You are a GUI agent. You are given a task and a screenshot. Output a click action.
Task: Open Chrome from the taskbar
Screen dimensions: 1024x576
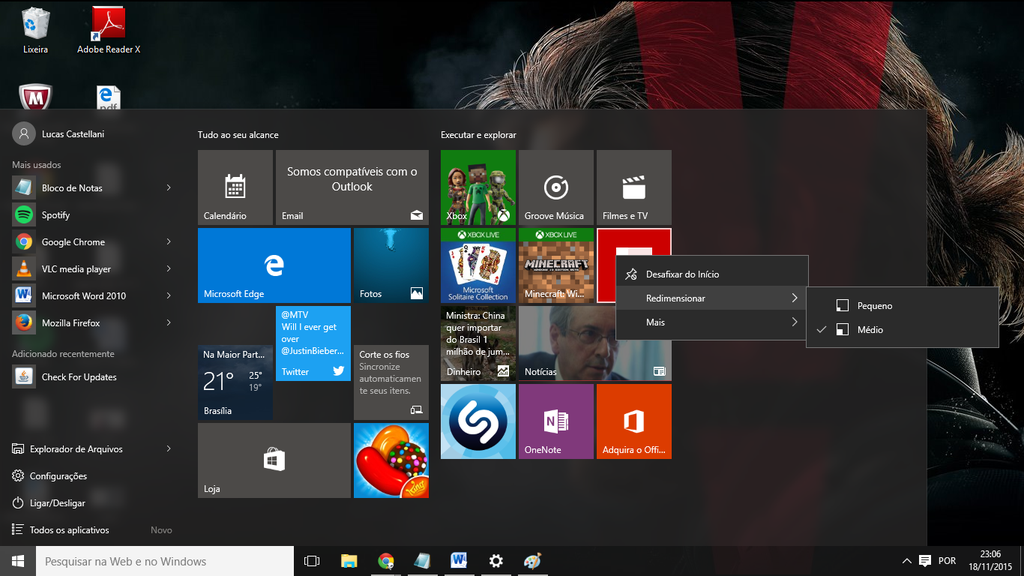[x=385, y=561]
